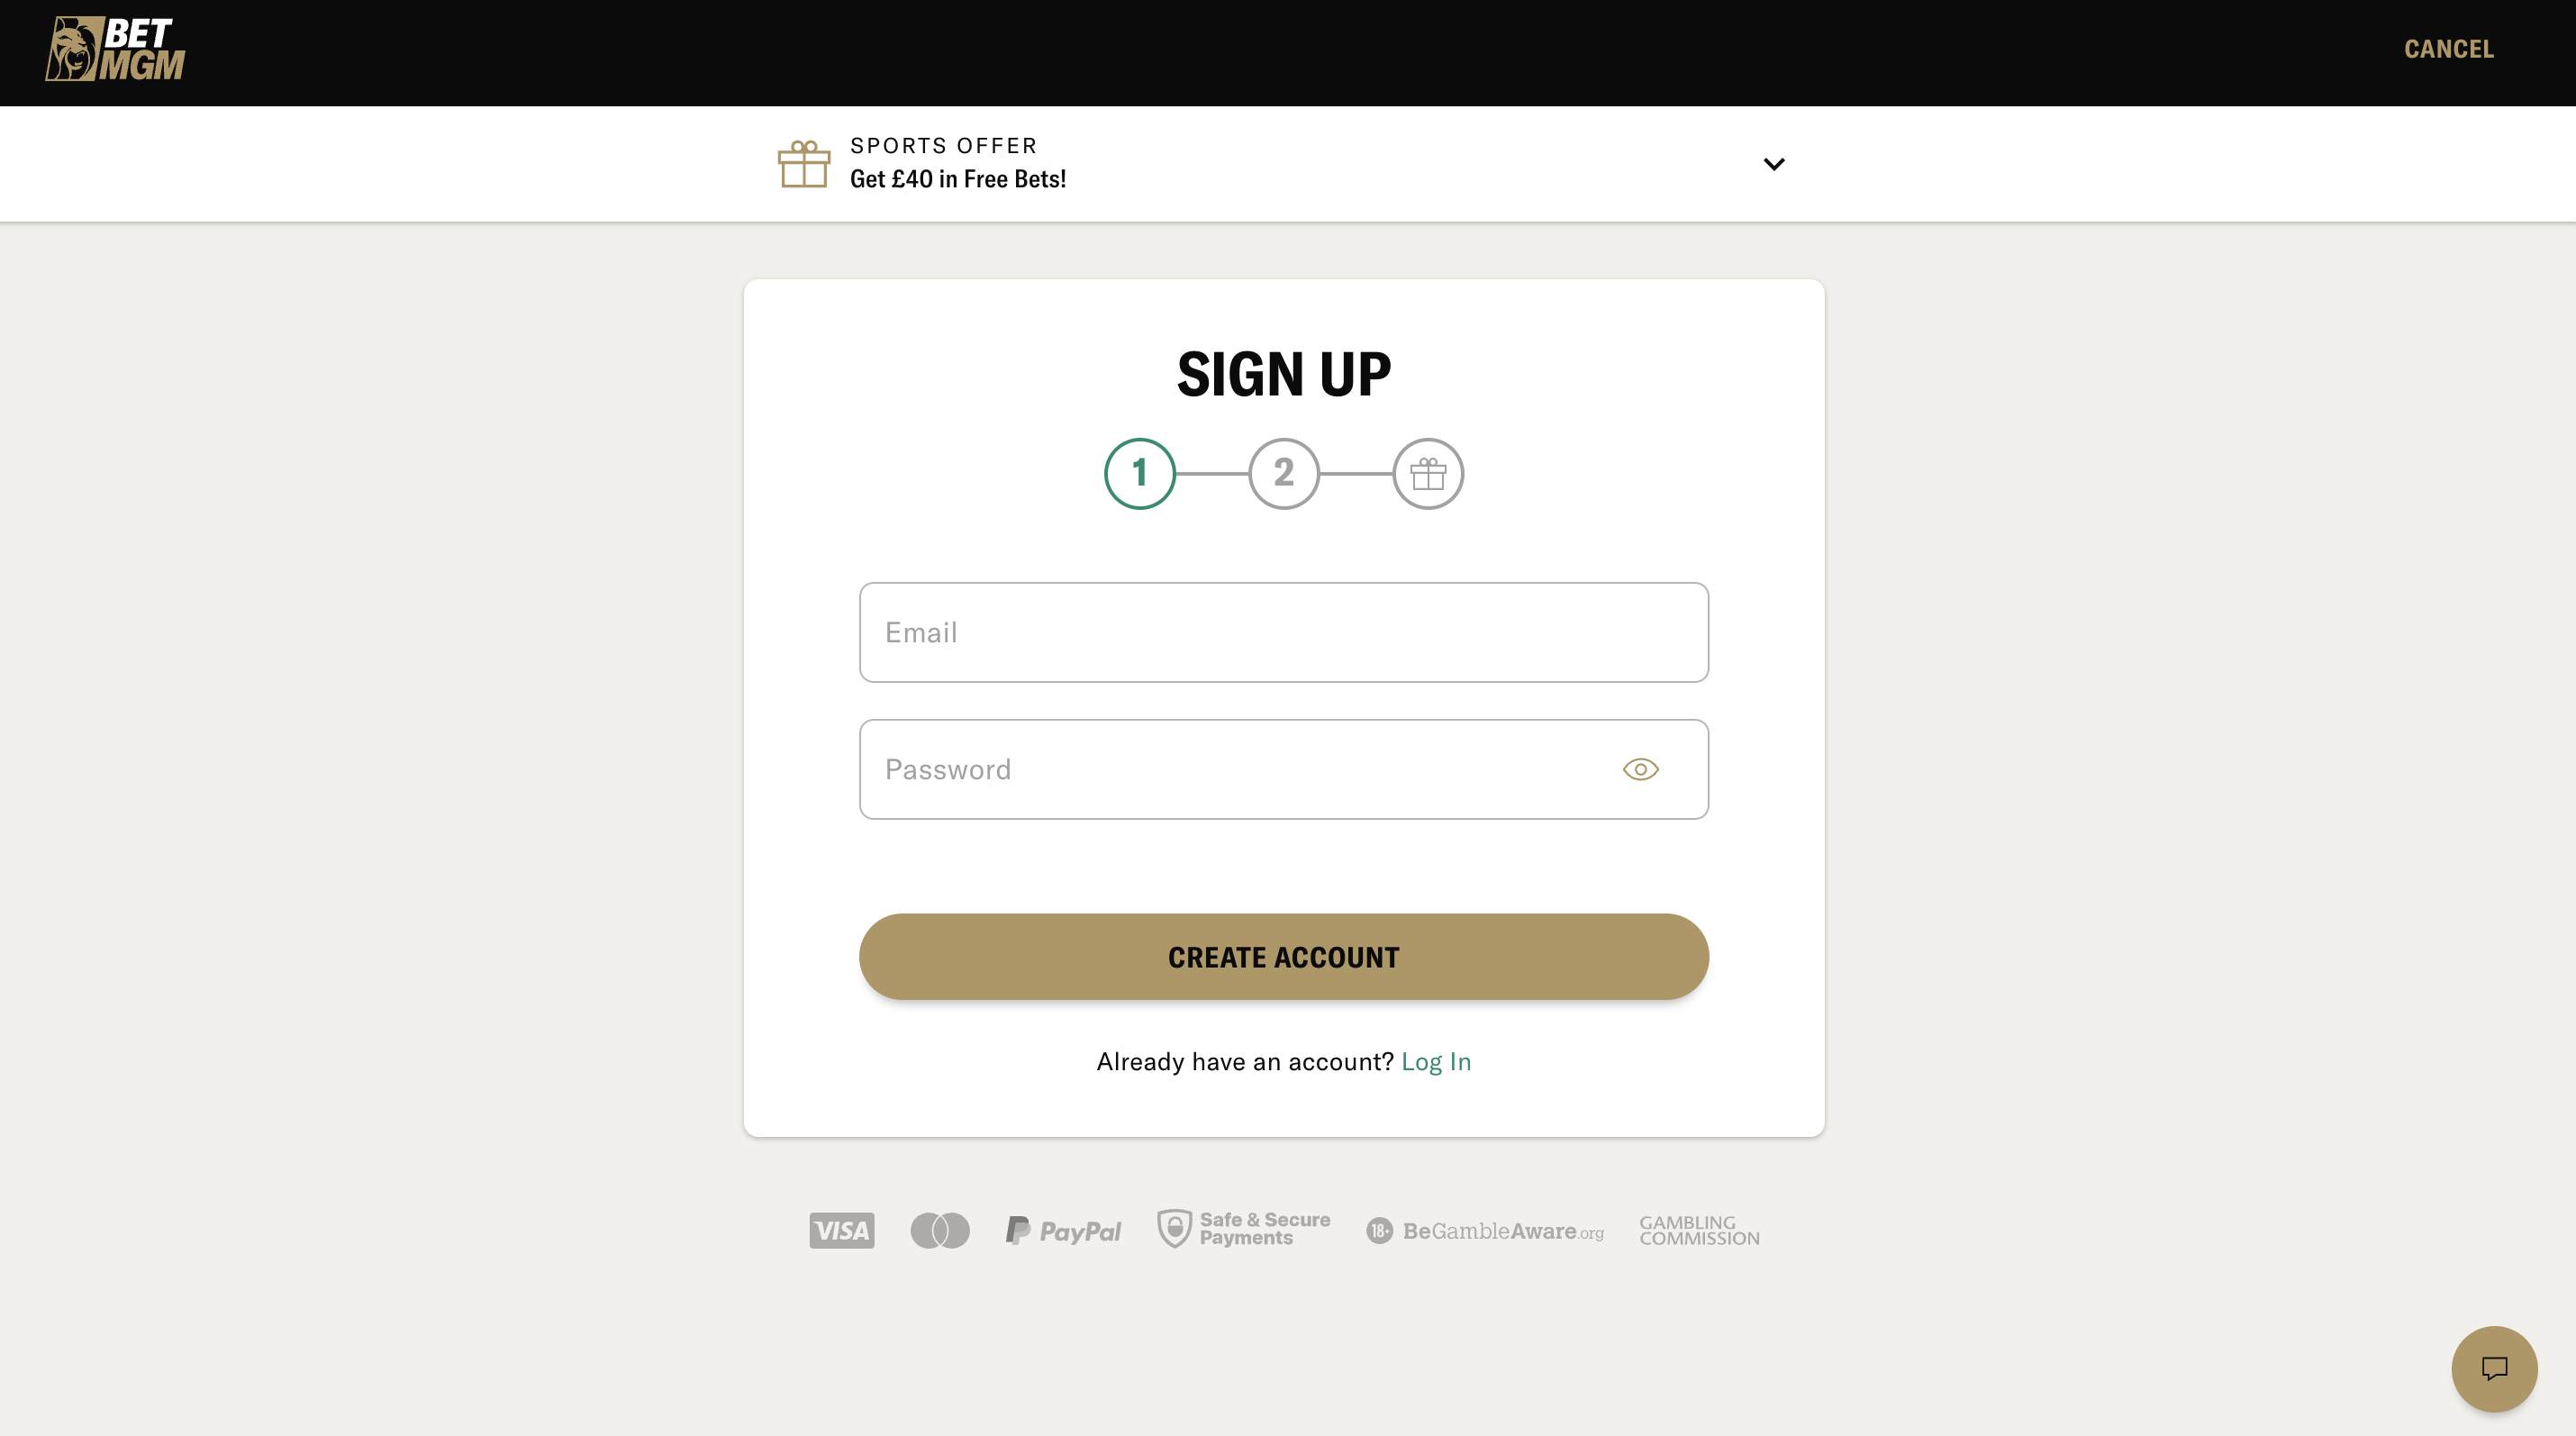The height and width of the screenshot is (1436, 2576).
Task: Click the SPORTS OFFER label text
Action: [x=944, y=145]
